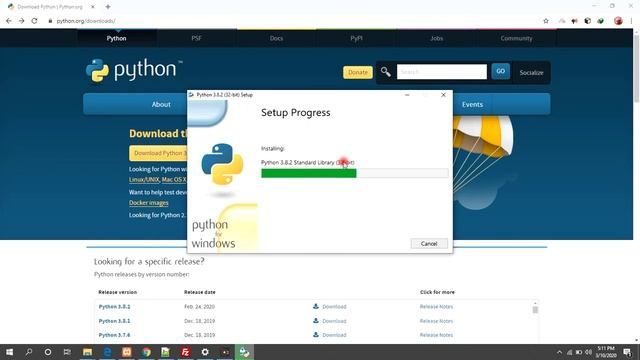Open the Docs top navigation tab
640x360 pixels.
[276, 38]
